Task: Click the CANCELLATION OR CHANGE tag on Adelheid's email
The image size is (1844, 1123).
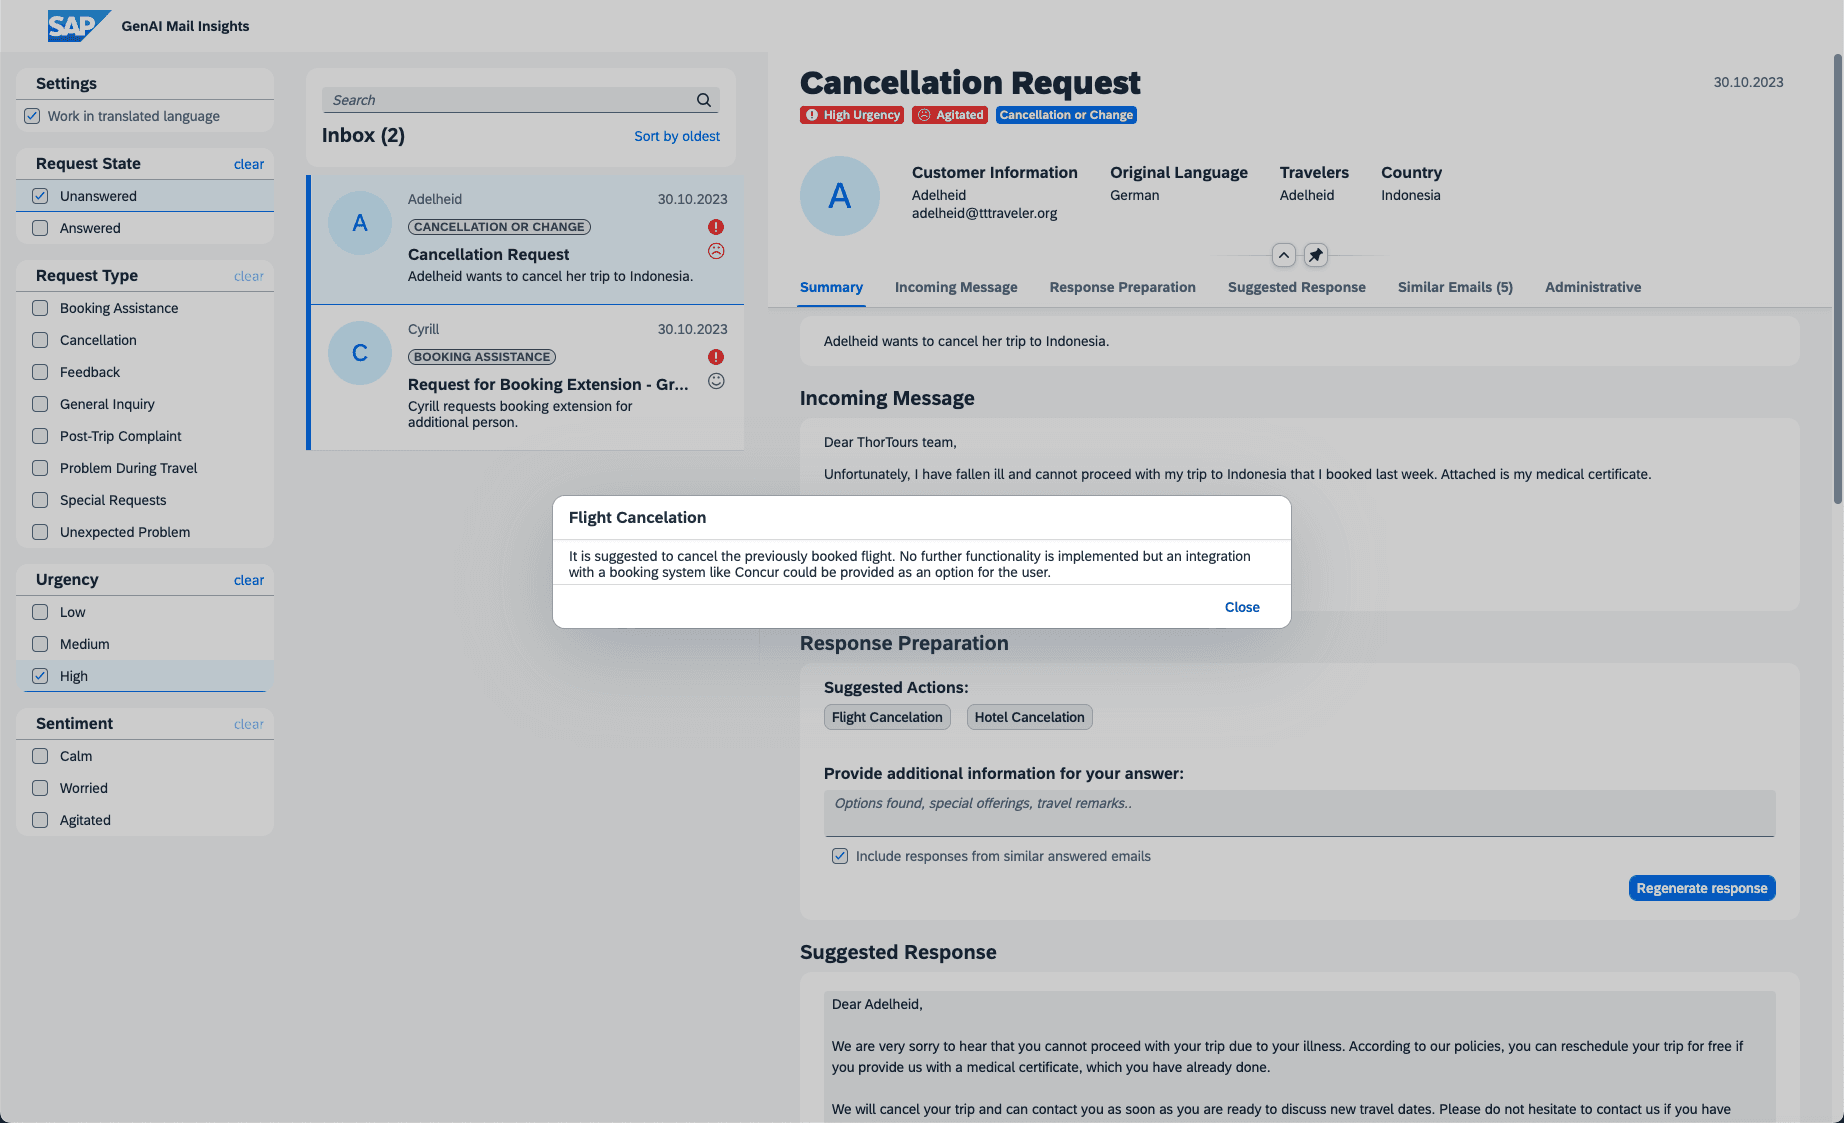Action: click(x=499, y=227)
